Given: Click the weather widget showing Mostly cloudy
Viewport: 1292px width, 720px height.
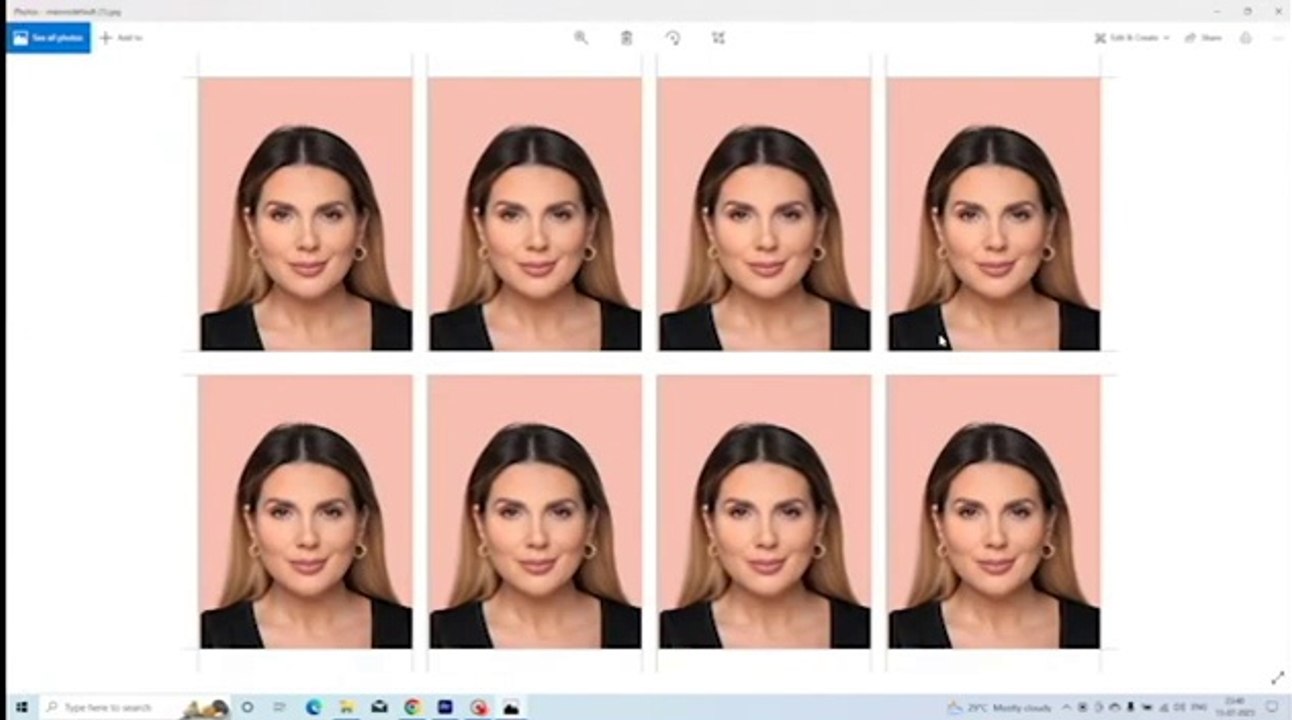Looking at the screenshot, I should pyautogui.click(x=997, y=707).
